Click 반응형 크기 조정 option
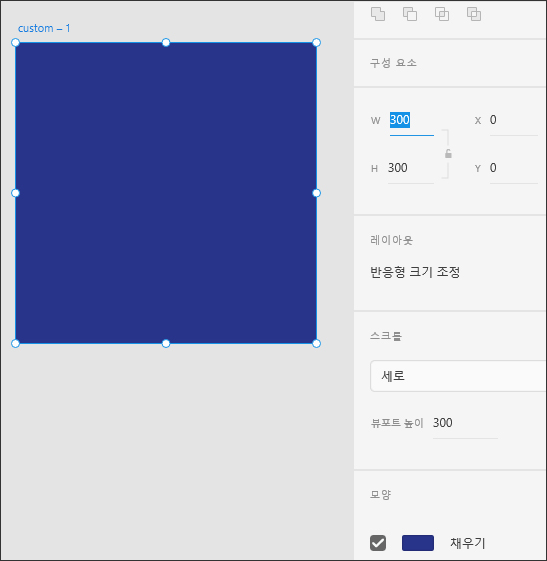Image resolution: width=547 pixels, height=561 pixels. point(415,272)
